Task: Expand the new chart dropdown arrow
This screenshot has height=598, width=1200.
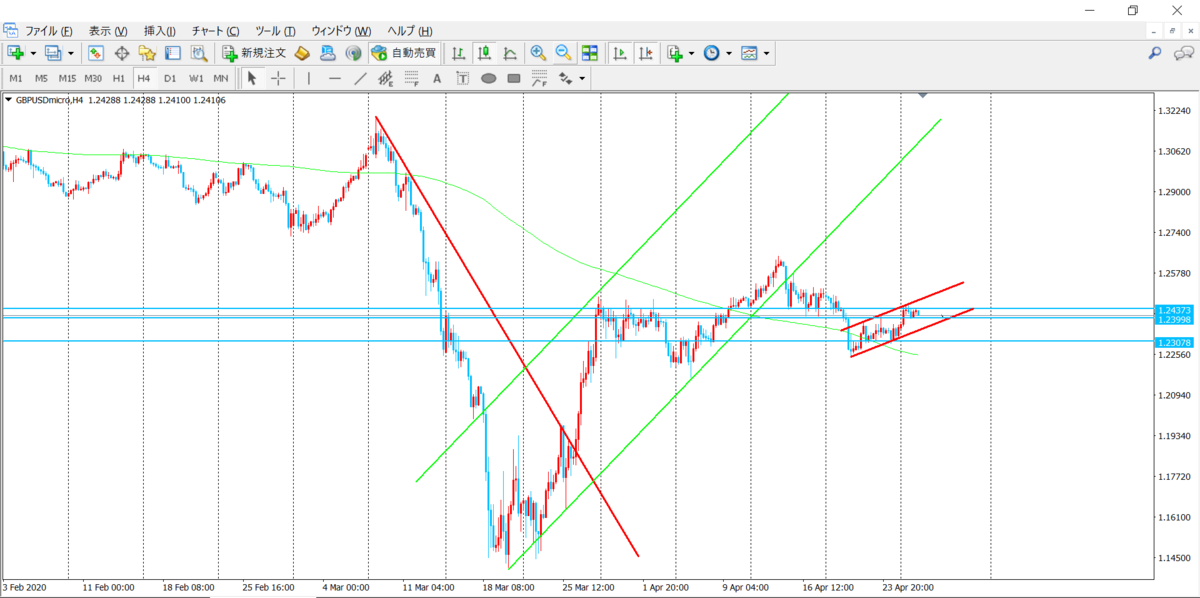Action: (x=33, y=53)
